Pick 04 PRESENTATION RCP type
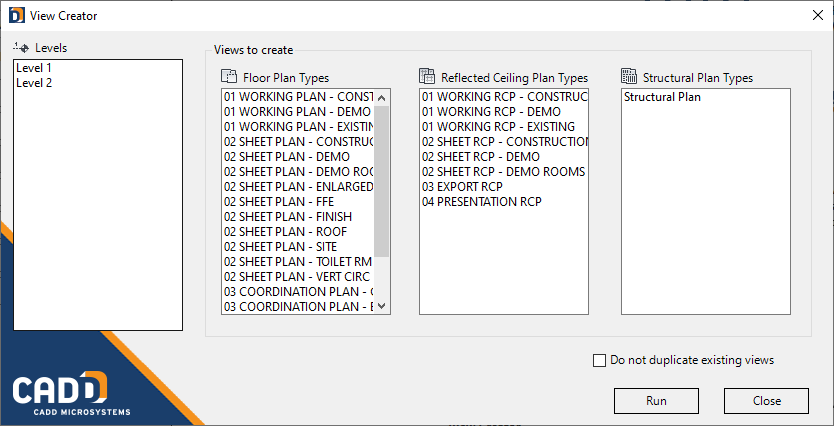 (x=504, y=202)
